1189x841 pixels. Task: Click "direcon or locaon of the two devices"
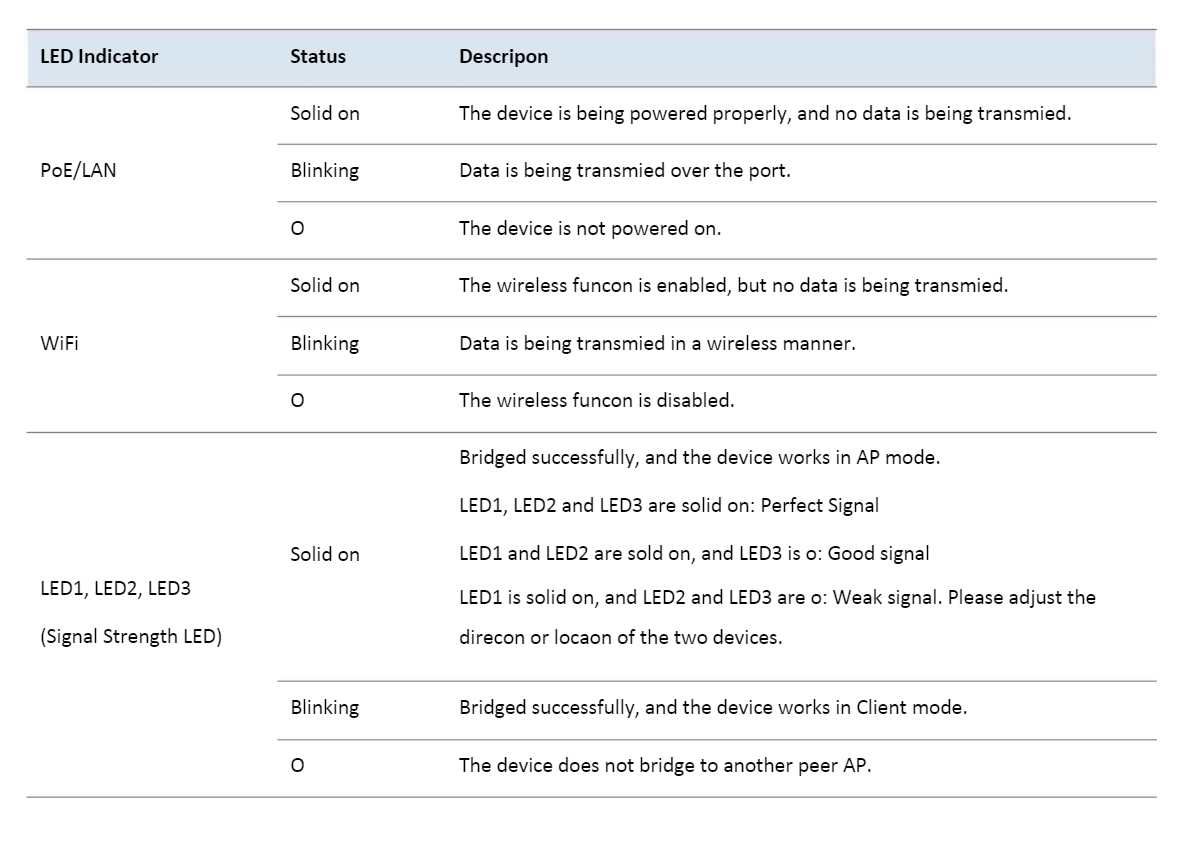620,637
